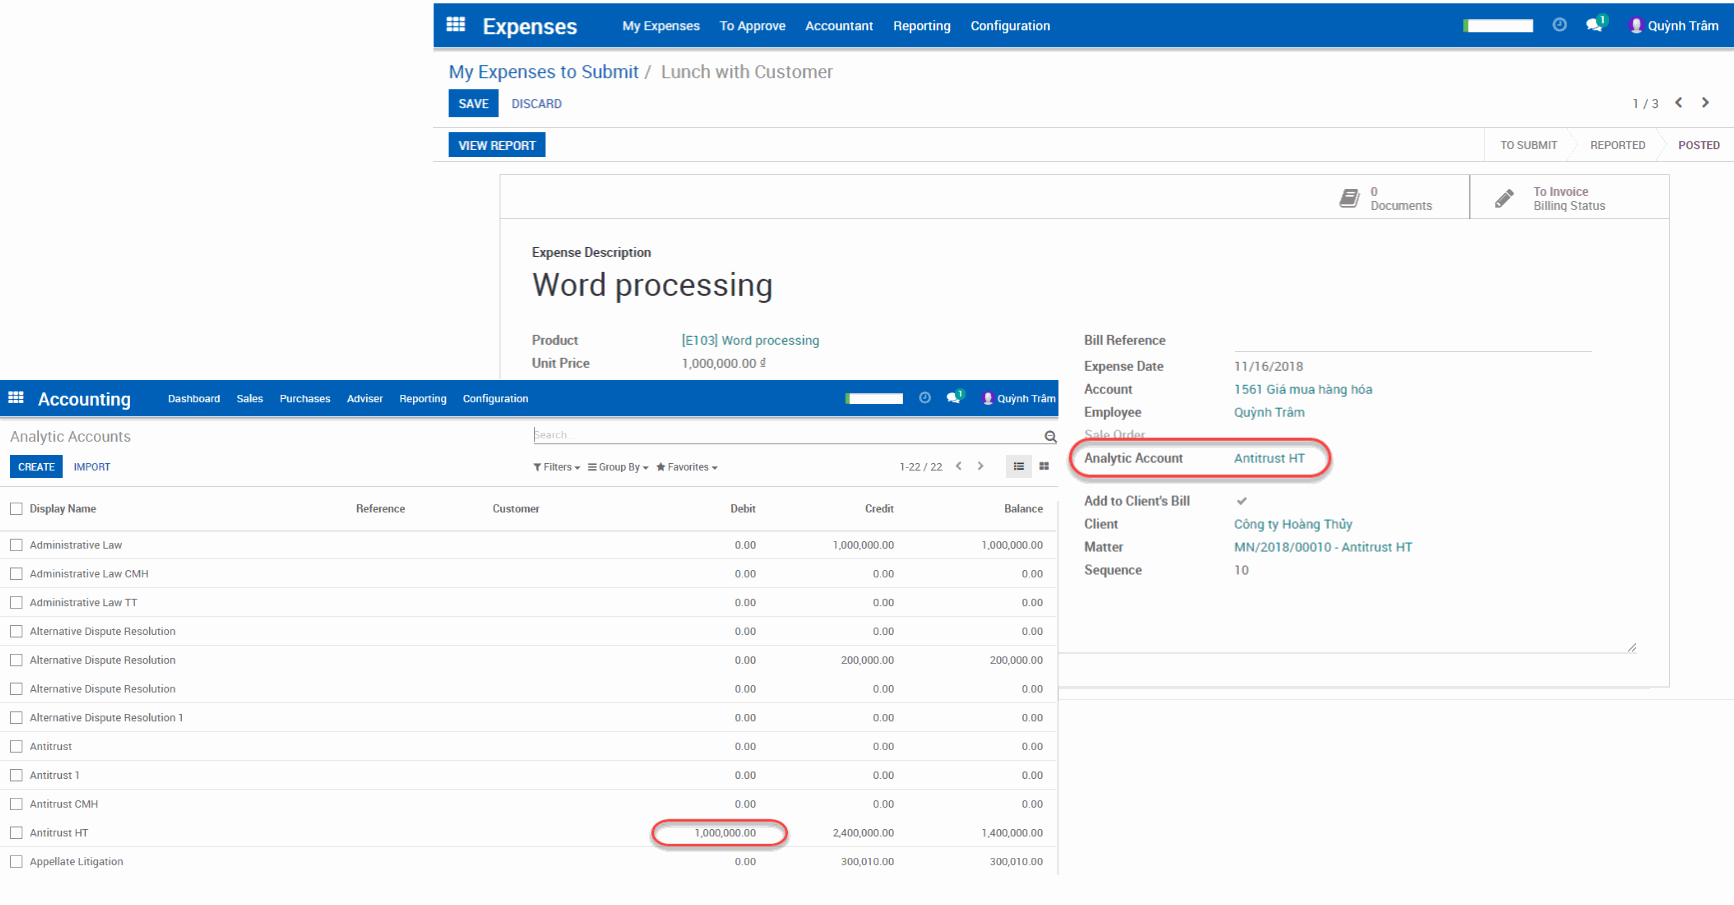Select the list view icon
This screenshot has height=905, width=1734.
[x=1019, y=466]
